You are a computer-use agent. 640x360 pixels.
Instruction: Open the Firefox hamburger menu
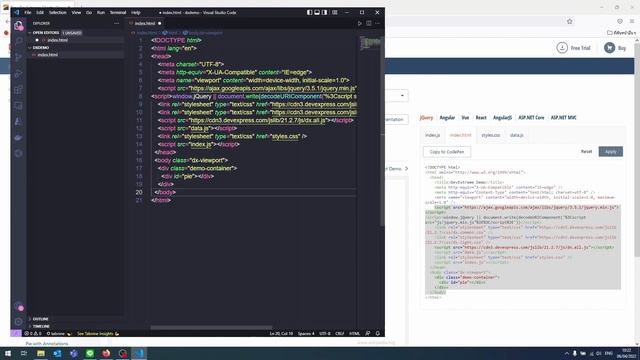coord(632,21)
